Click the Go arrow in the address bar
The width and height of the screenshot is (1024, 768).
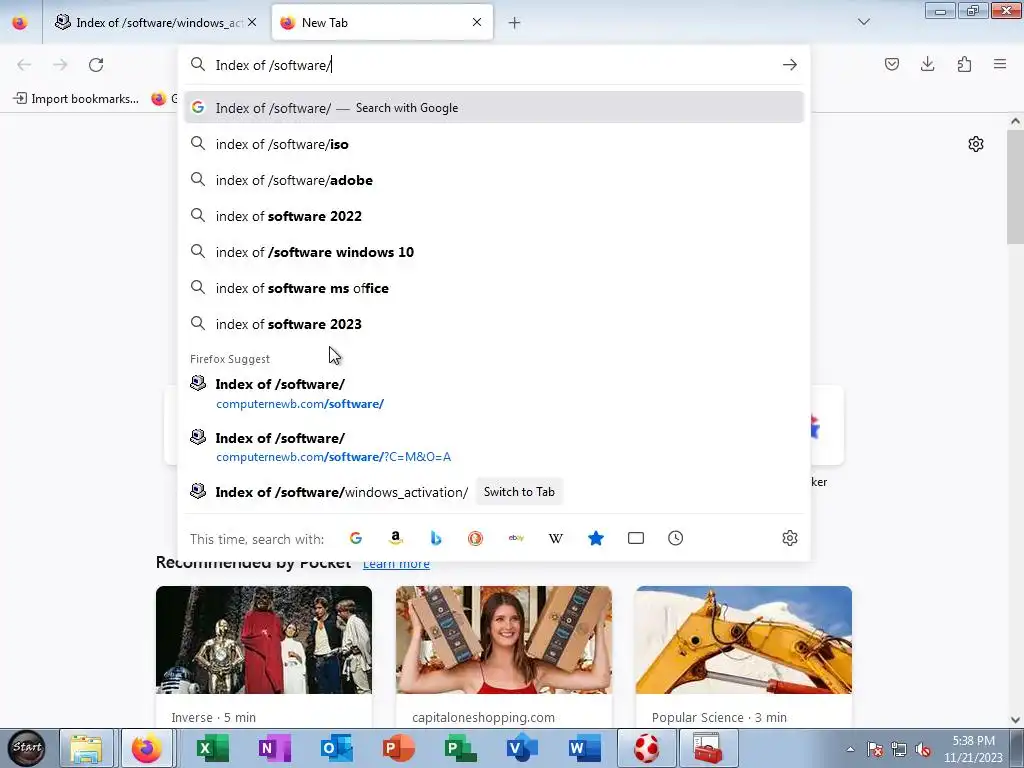(790, 65)
